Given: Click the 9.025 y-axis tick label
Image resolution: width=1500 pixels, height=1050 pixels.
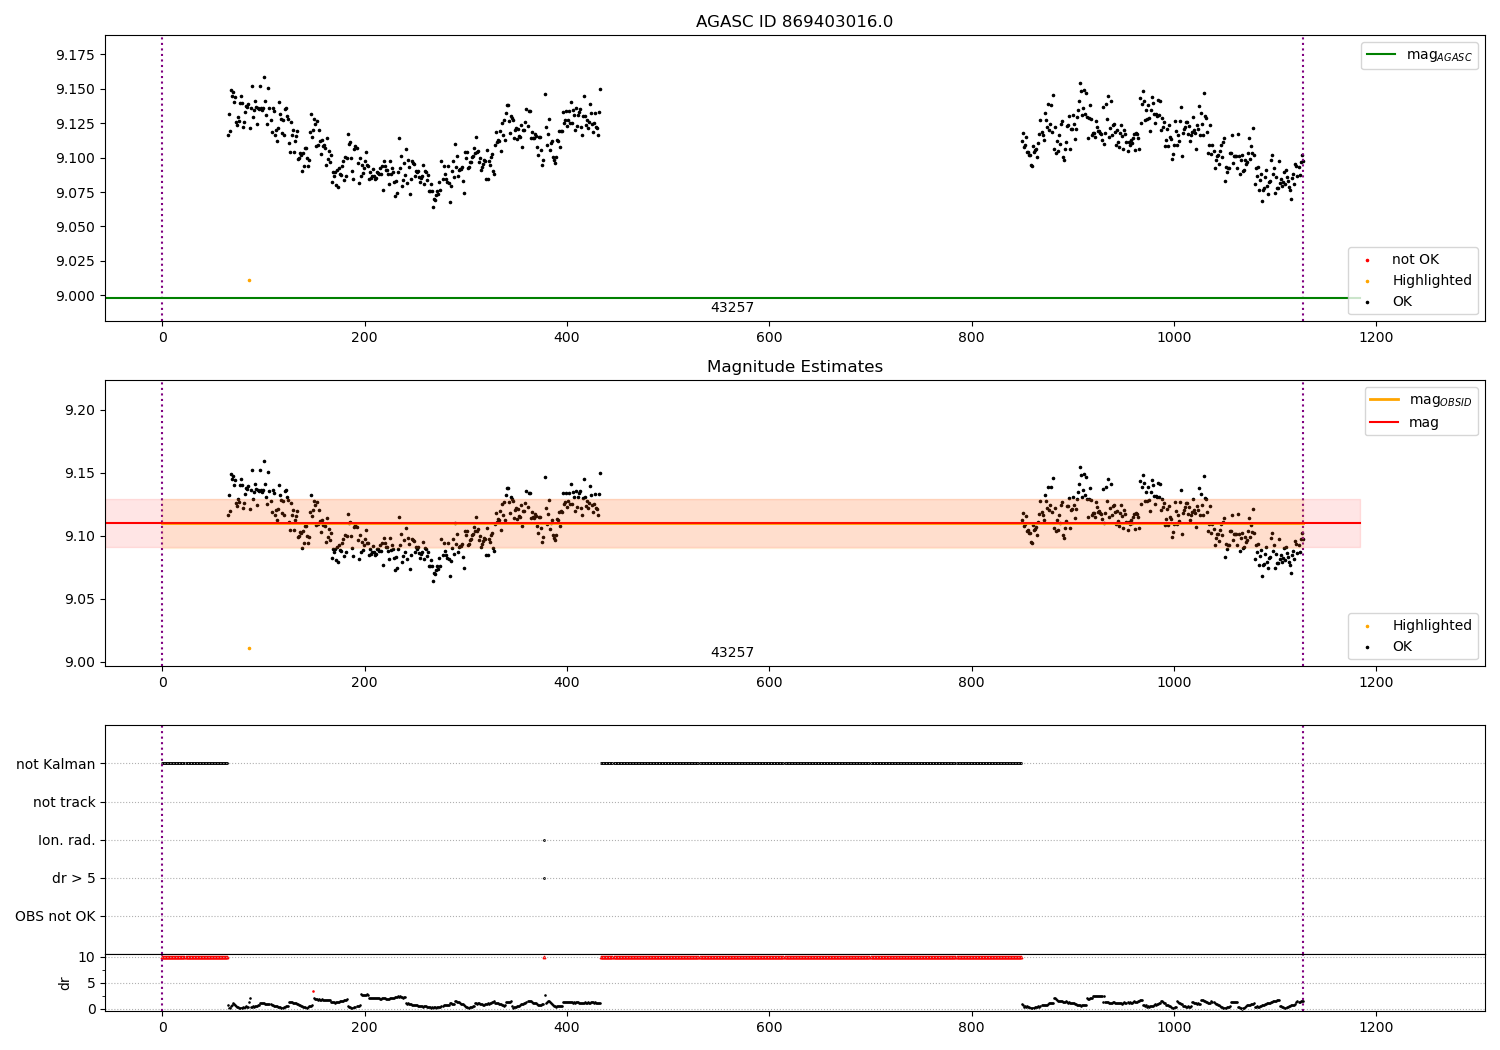Looking at the screenshot, I should tap(76, 261).
